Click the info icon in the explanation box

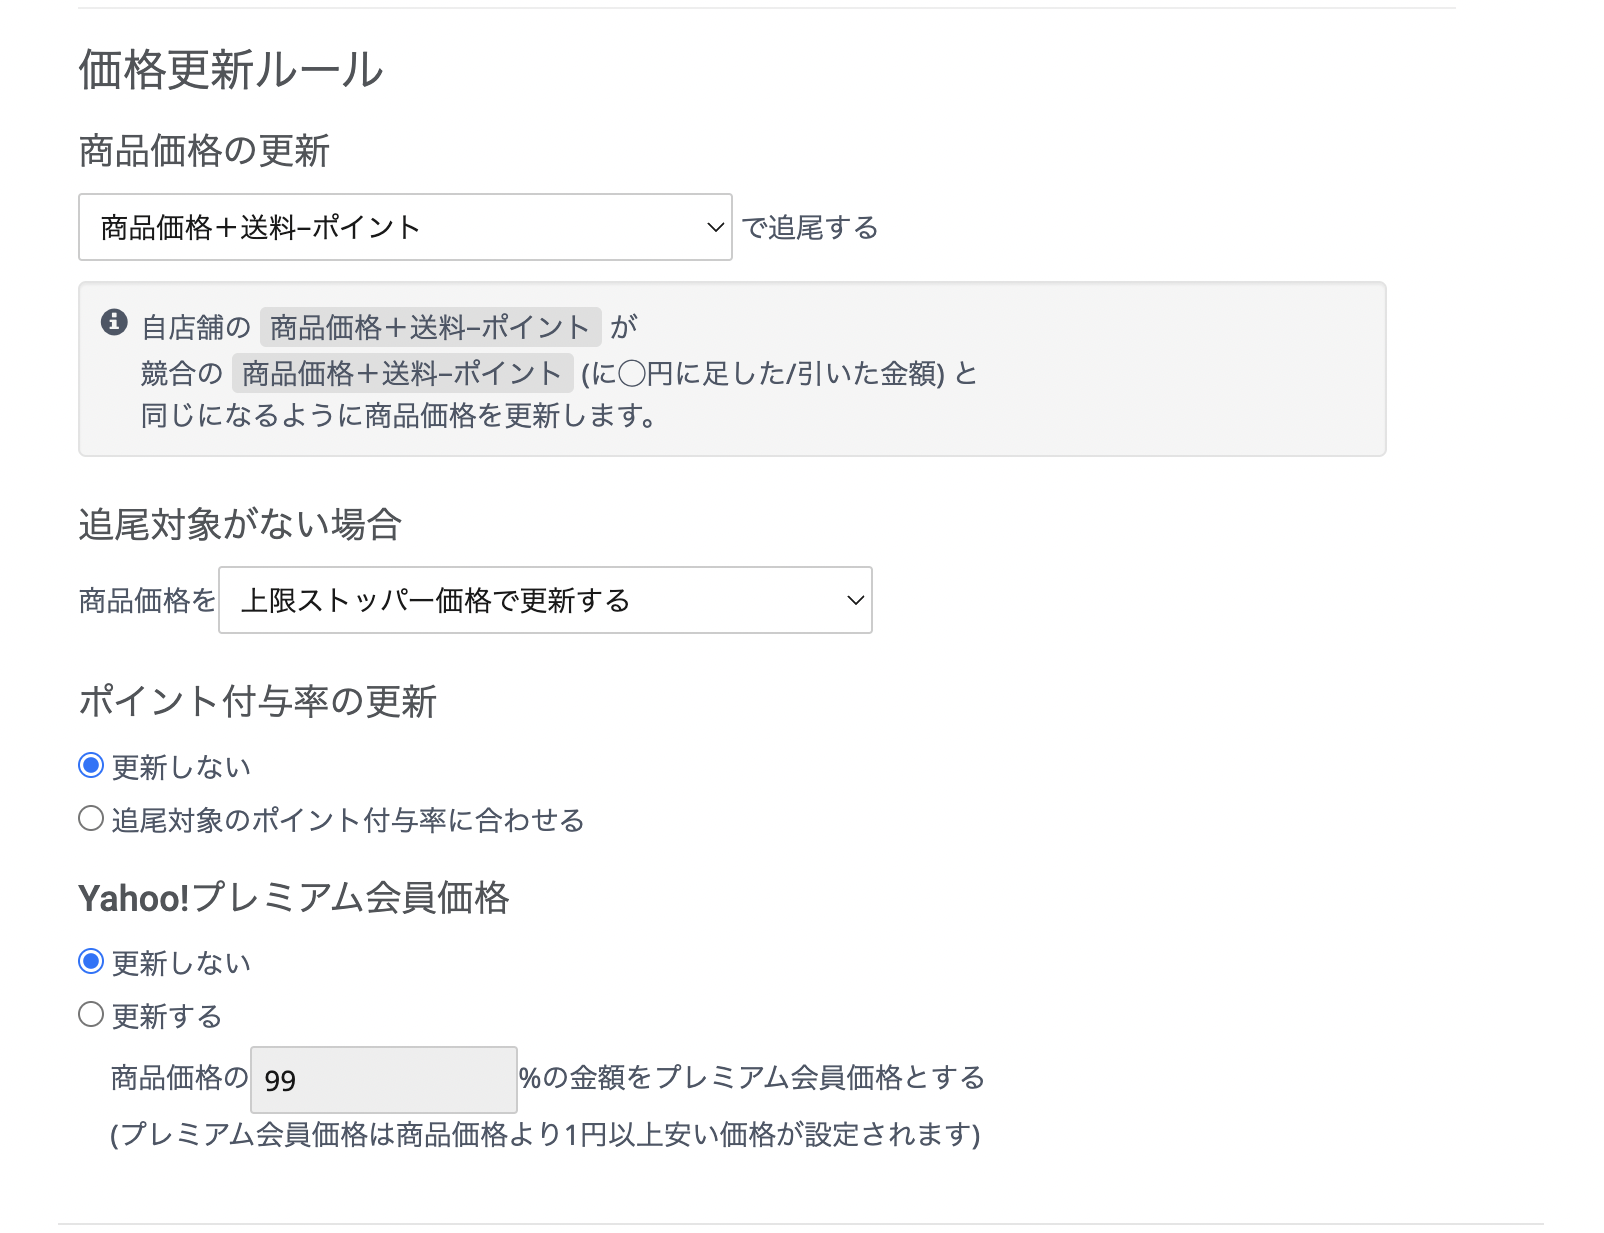tap(114, 322)
